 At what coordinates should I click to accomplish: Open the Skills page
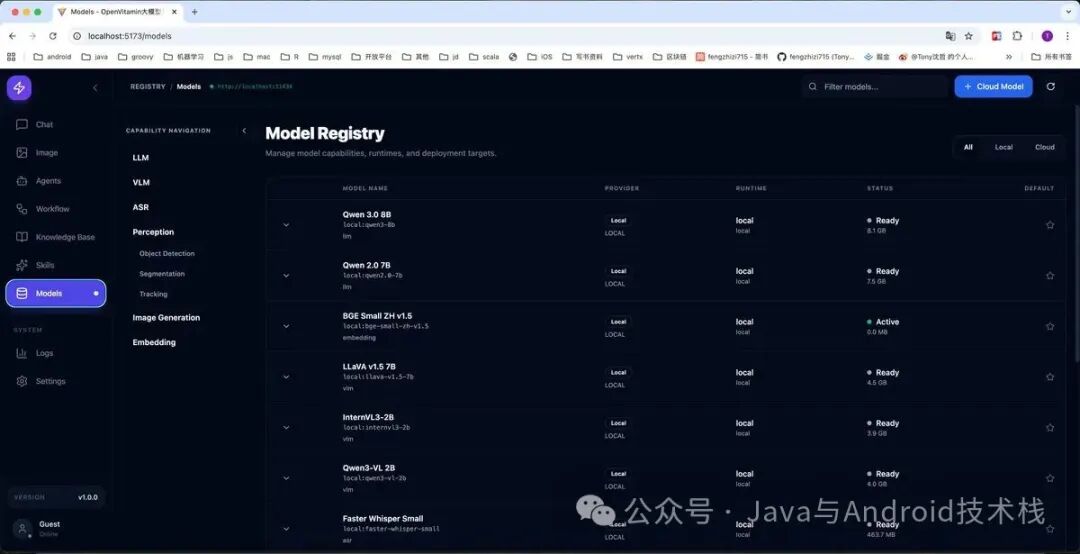point(56,265)
